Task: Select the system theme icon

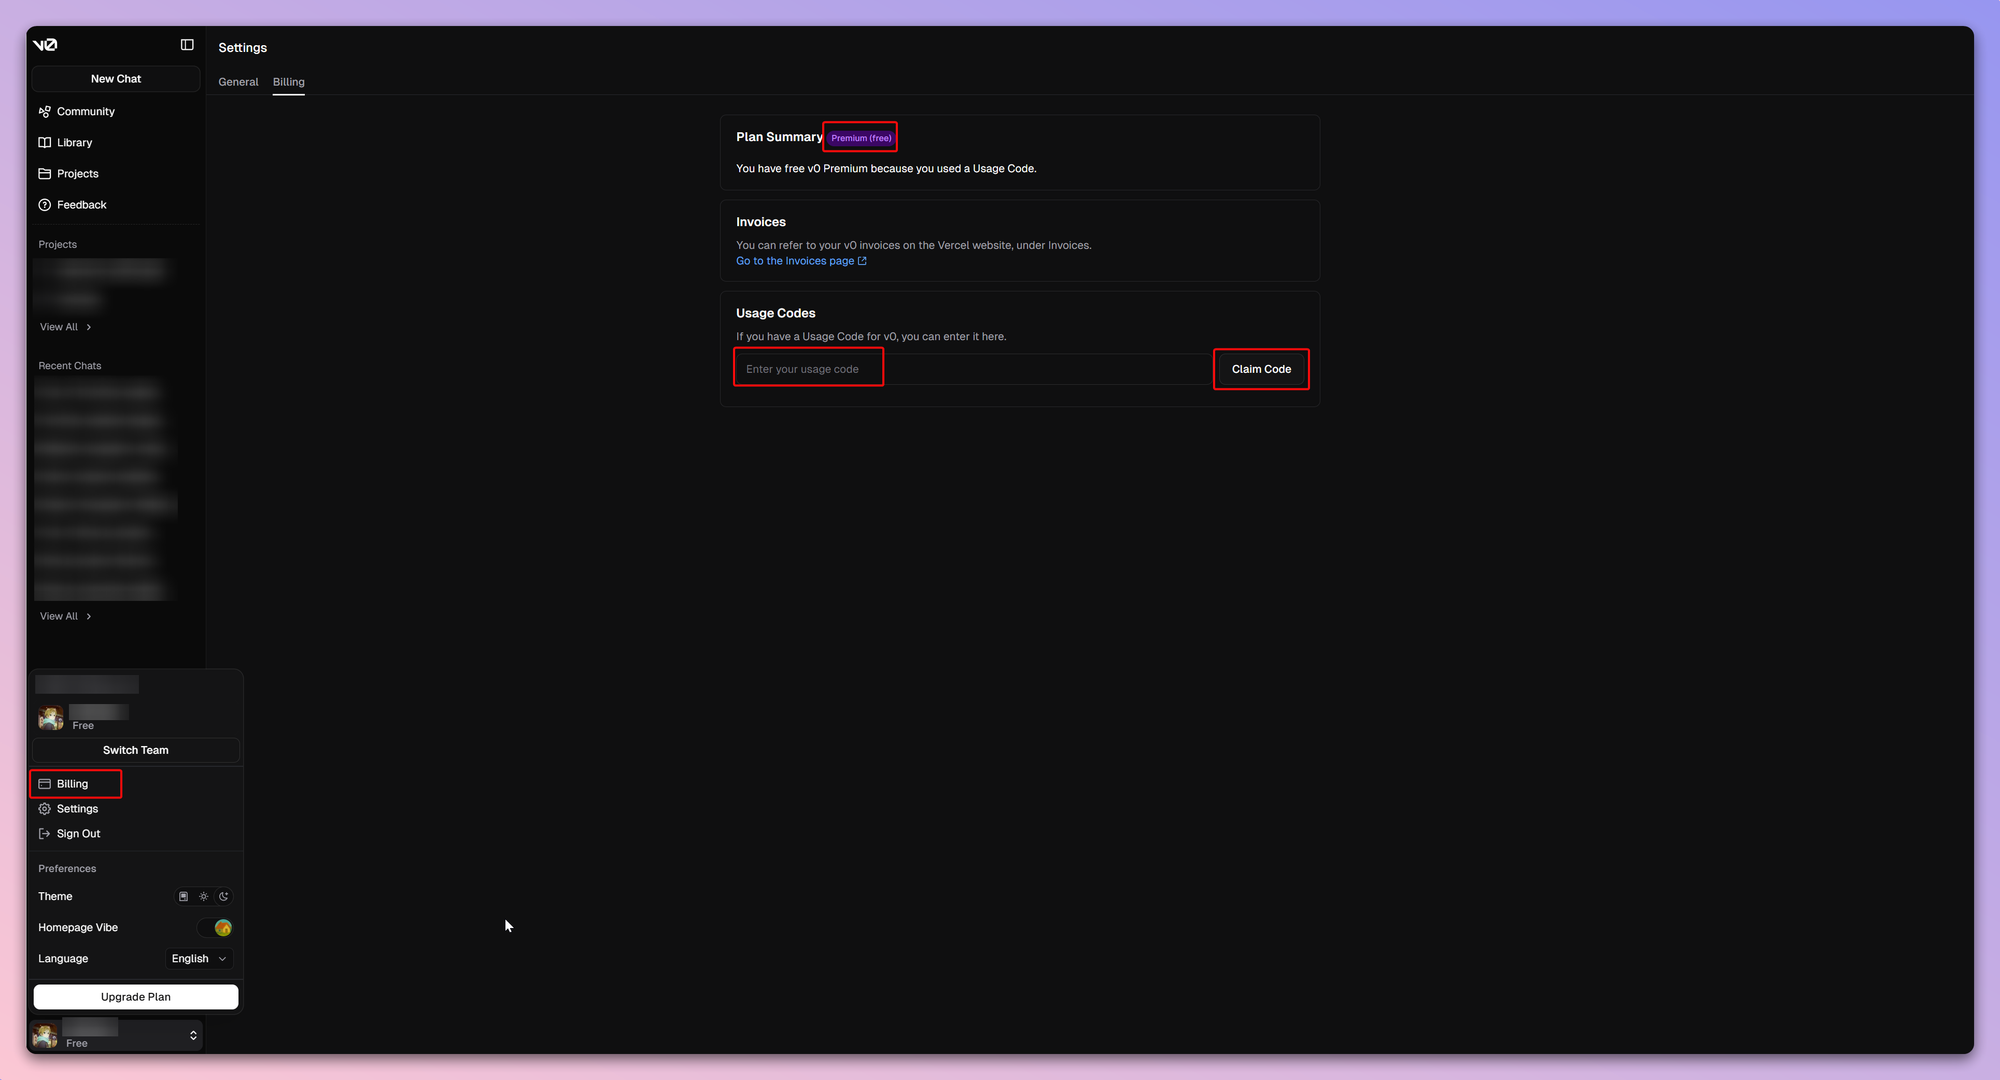Action: tap(183, 897)
